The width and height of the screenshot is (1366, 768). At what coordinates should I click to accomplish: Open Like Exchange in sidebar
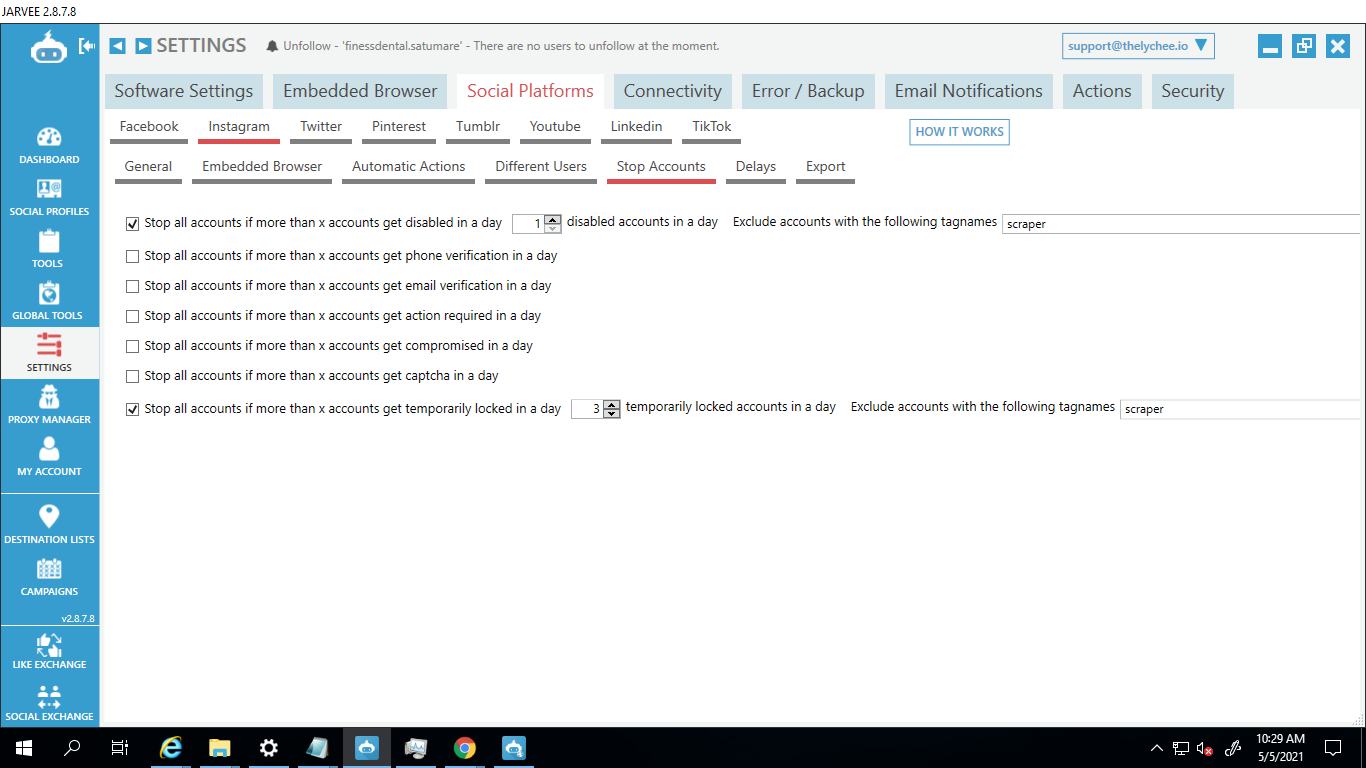click(49, 651)
